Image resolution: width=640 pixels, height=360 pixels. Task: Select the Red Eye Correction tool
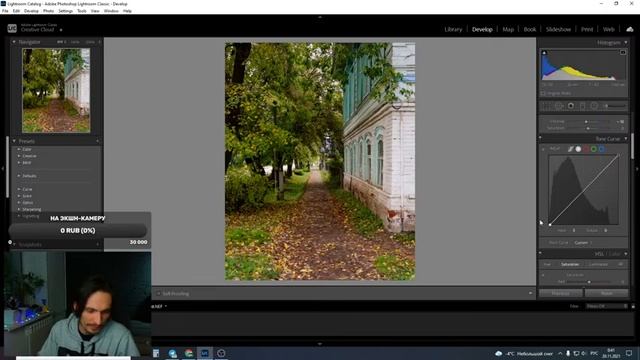(x=571, y=106)
